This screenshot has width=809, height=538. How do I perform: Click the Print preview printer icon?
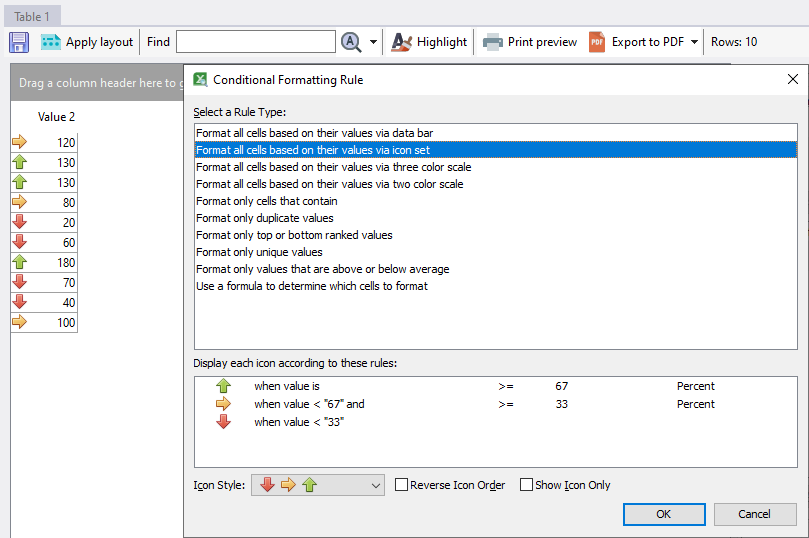(x=493, y=42)
